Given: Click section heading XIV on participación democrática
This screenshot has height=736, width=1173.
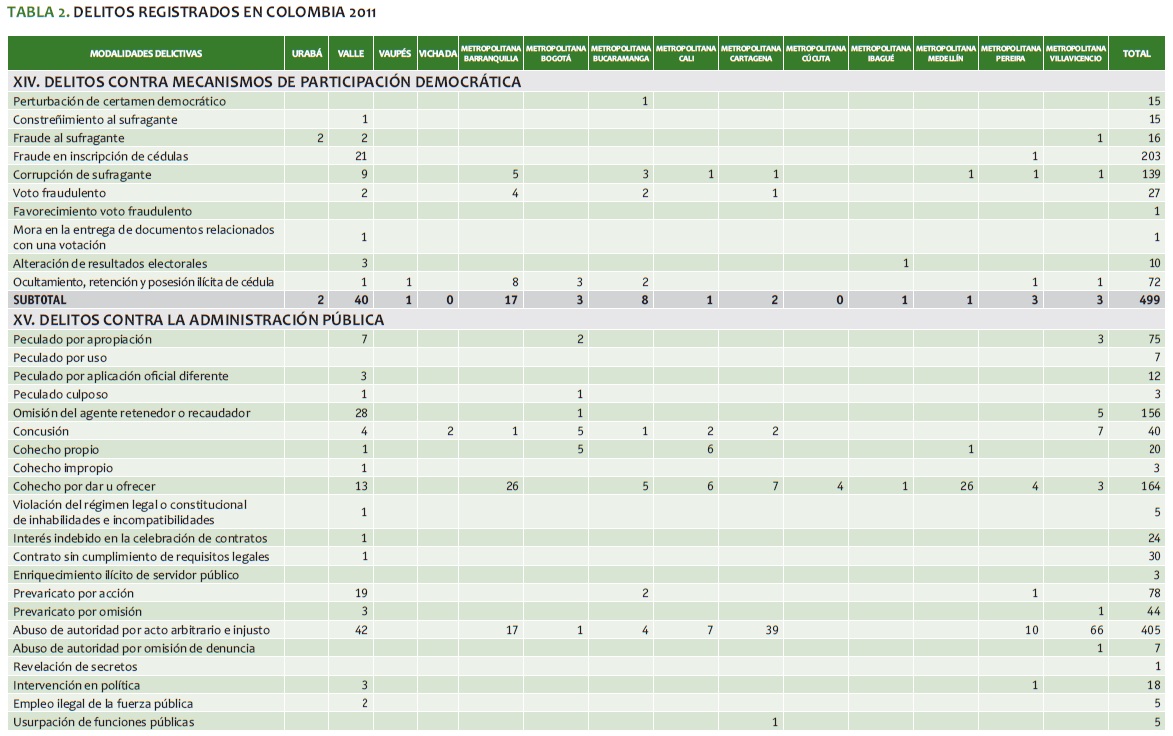Looking at the screenshot, I should (x=266, y=82).
